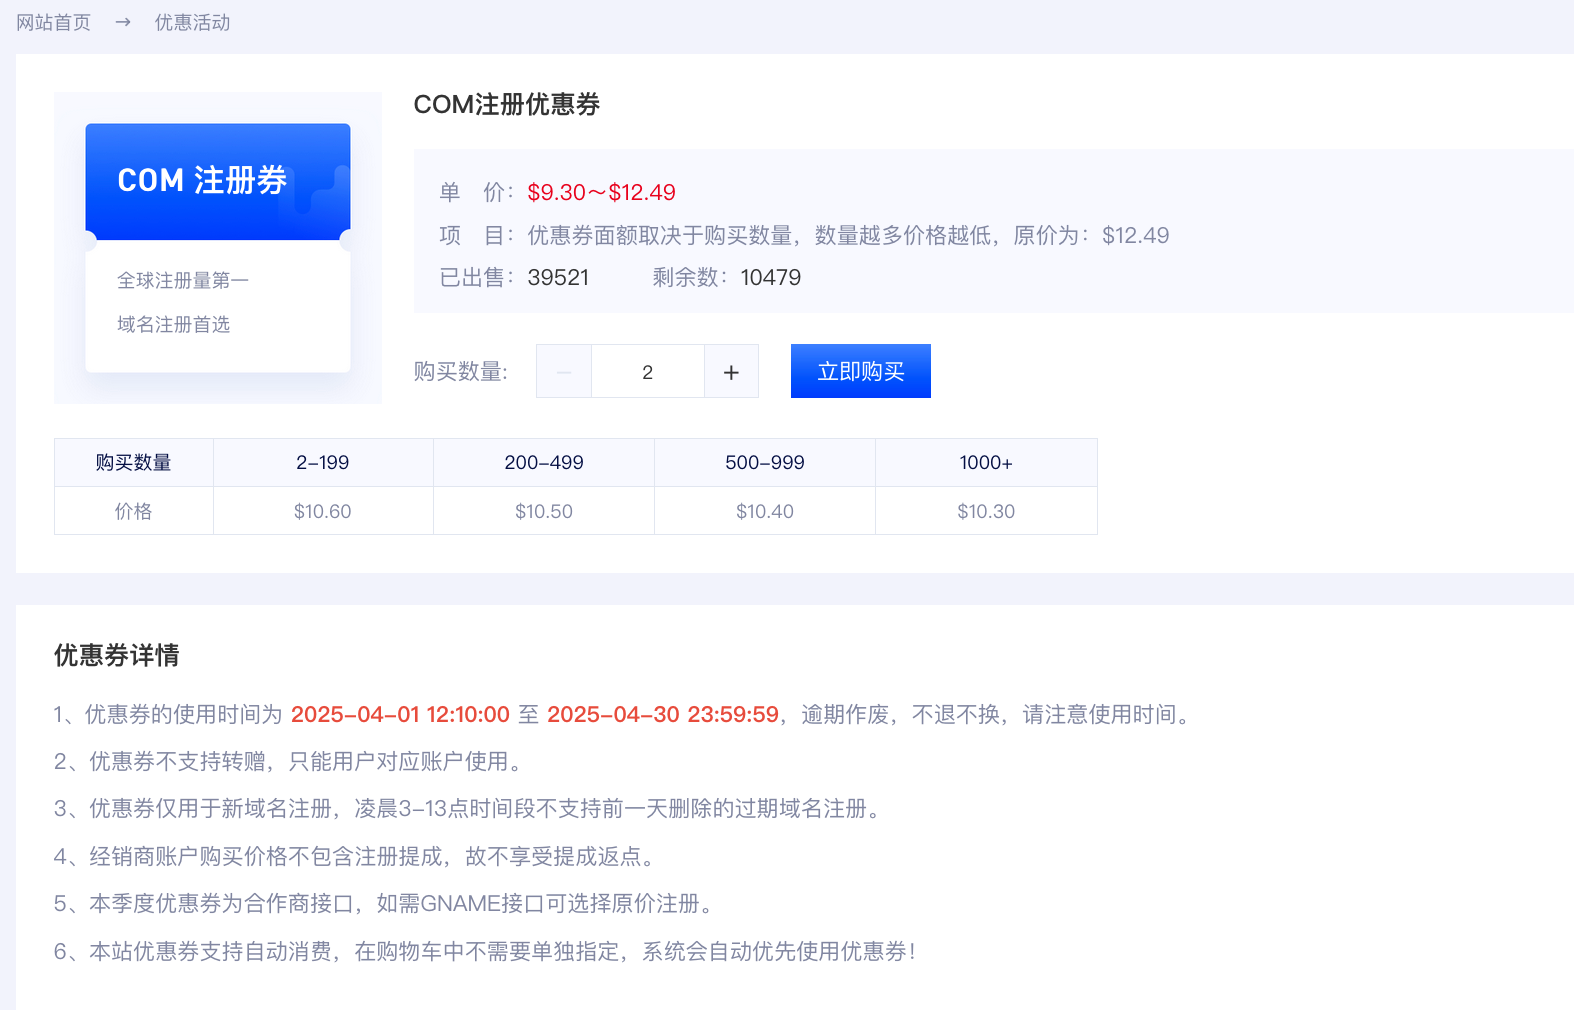
Task: Select the 1000+ quantity tier column
Action: click(986, 463)
